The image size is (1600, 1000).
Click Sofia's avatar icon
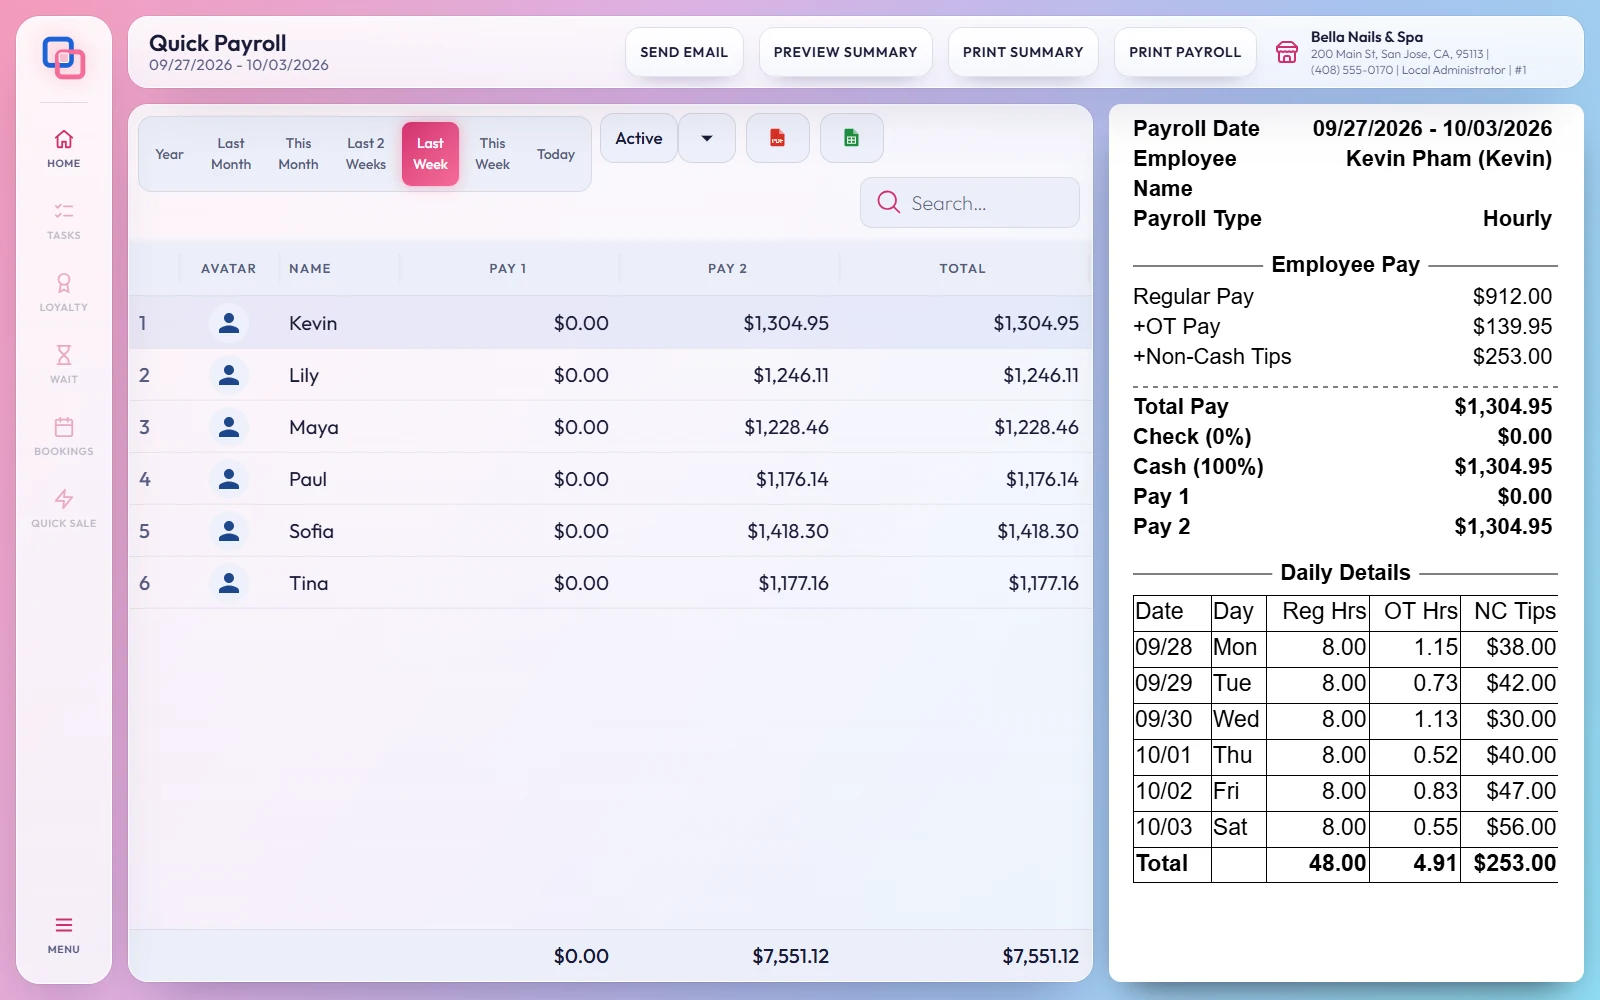point(229,531)
